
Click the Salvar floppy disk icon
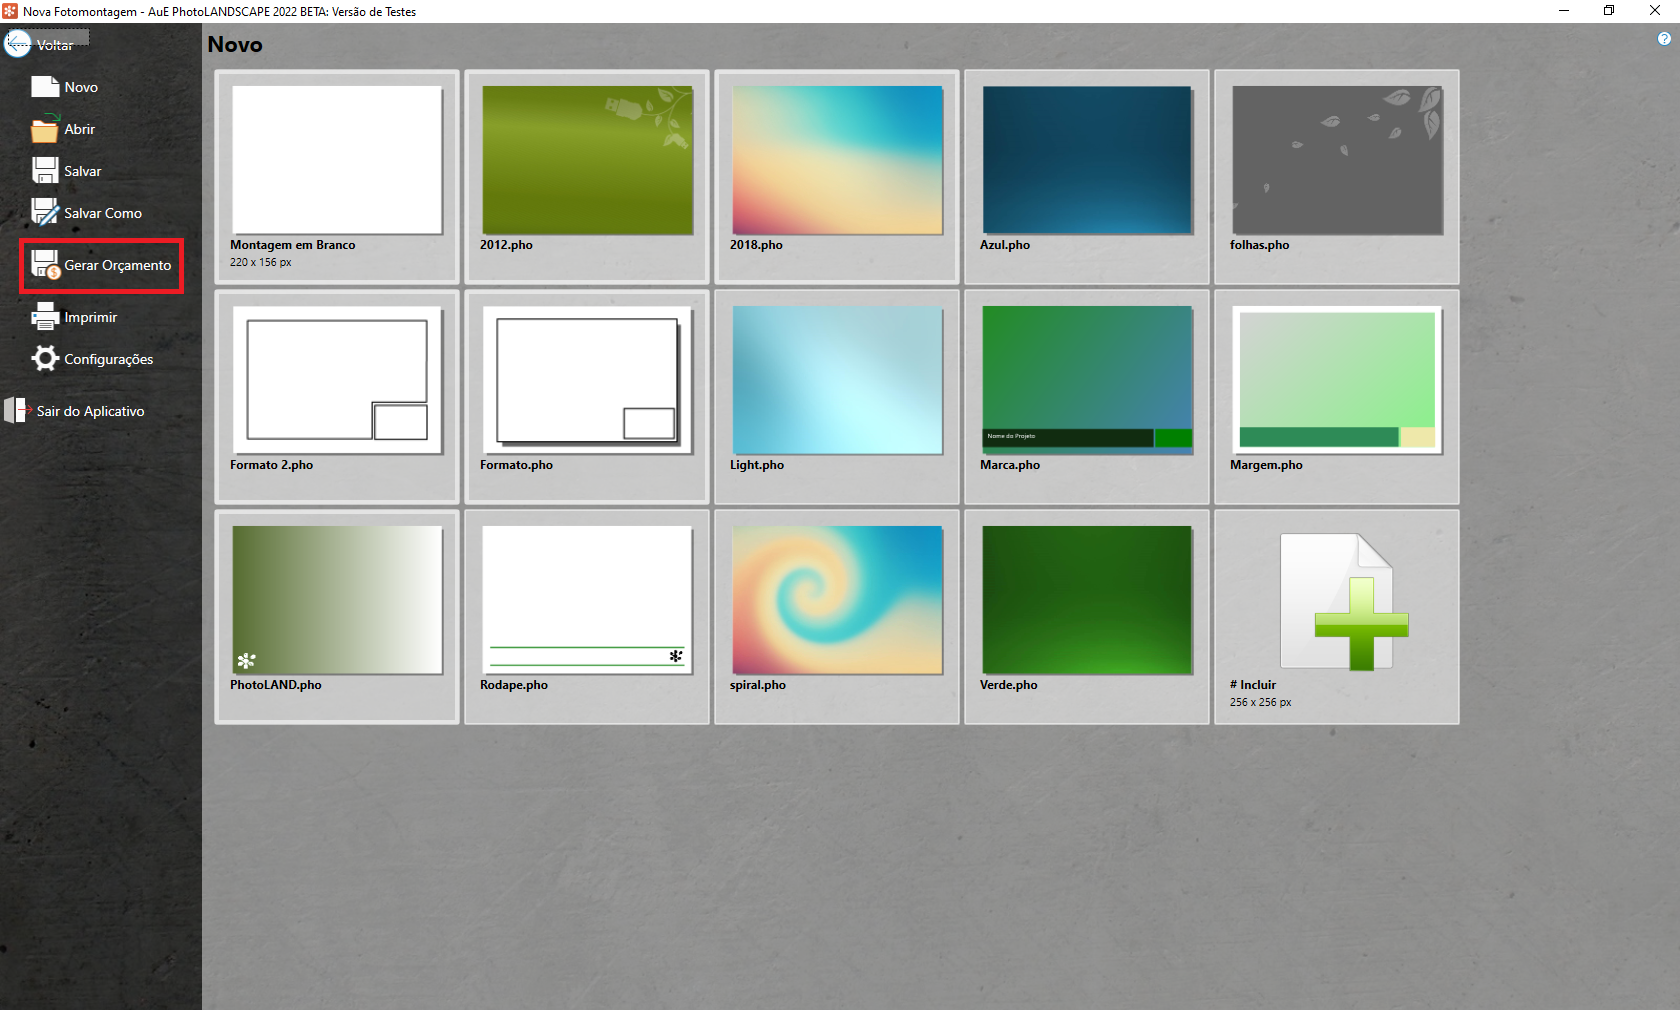click(x=45, y=171)
